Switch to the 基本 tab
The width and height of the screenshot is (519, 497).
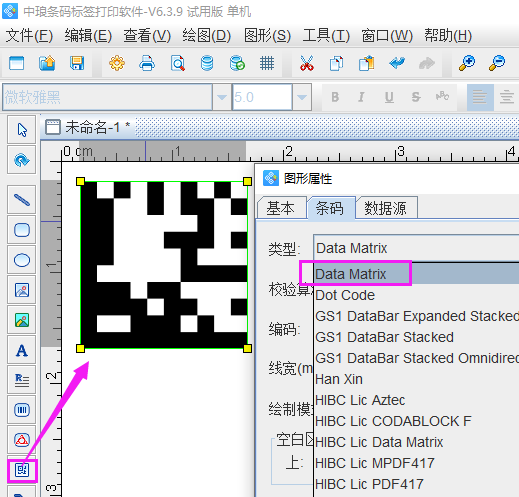[281, 208]
